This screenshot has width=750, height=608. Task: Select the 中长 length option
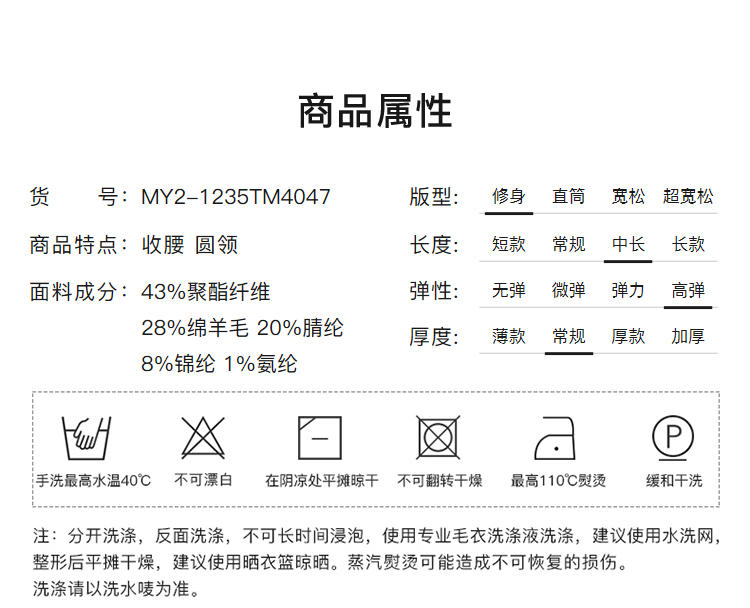tap(628, 244)
